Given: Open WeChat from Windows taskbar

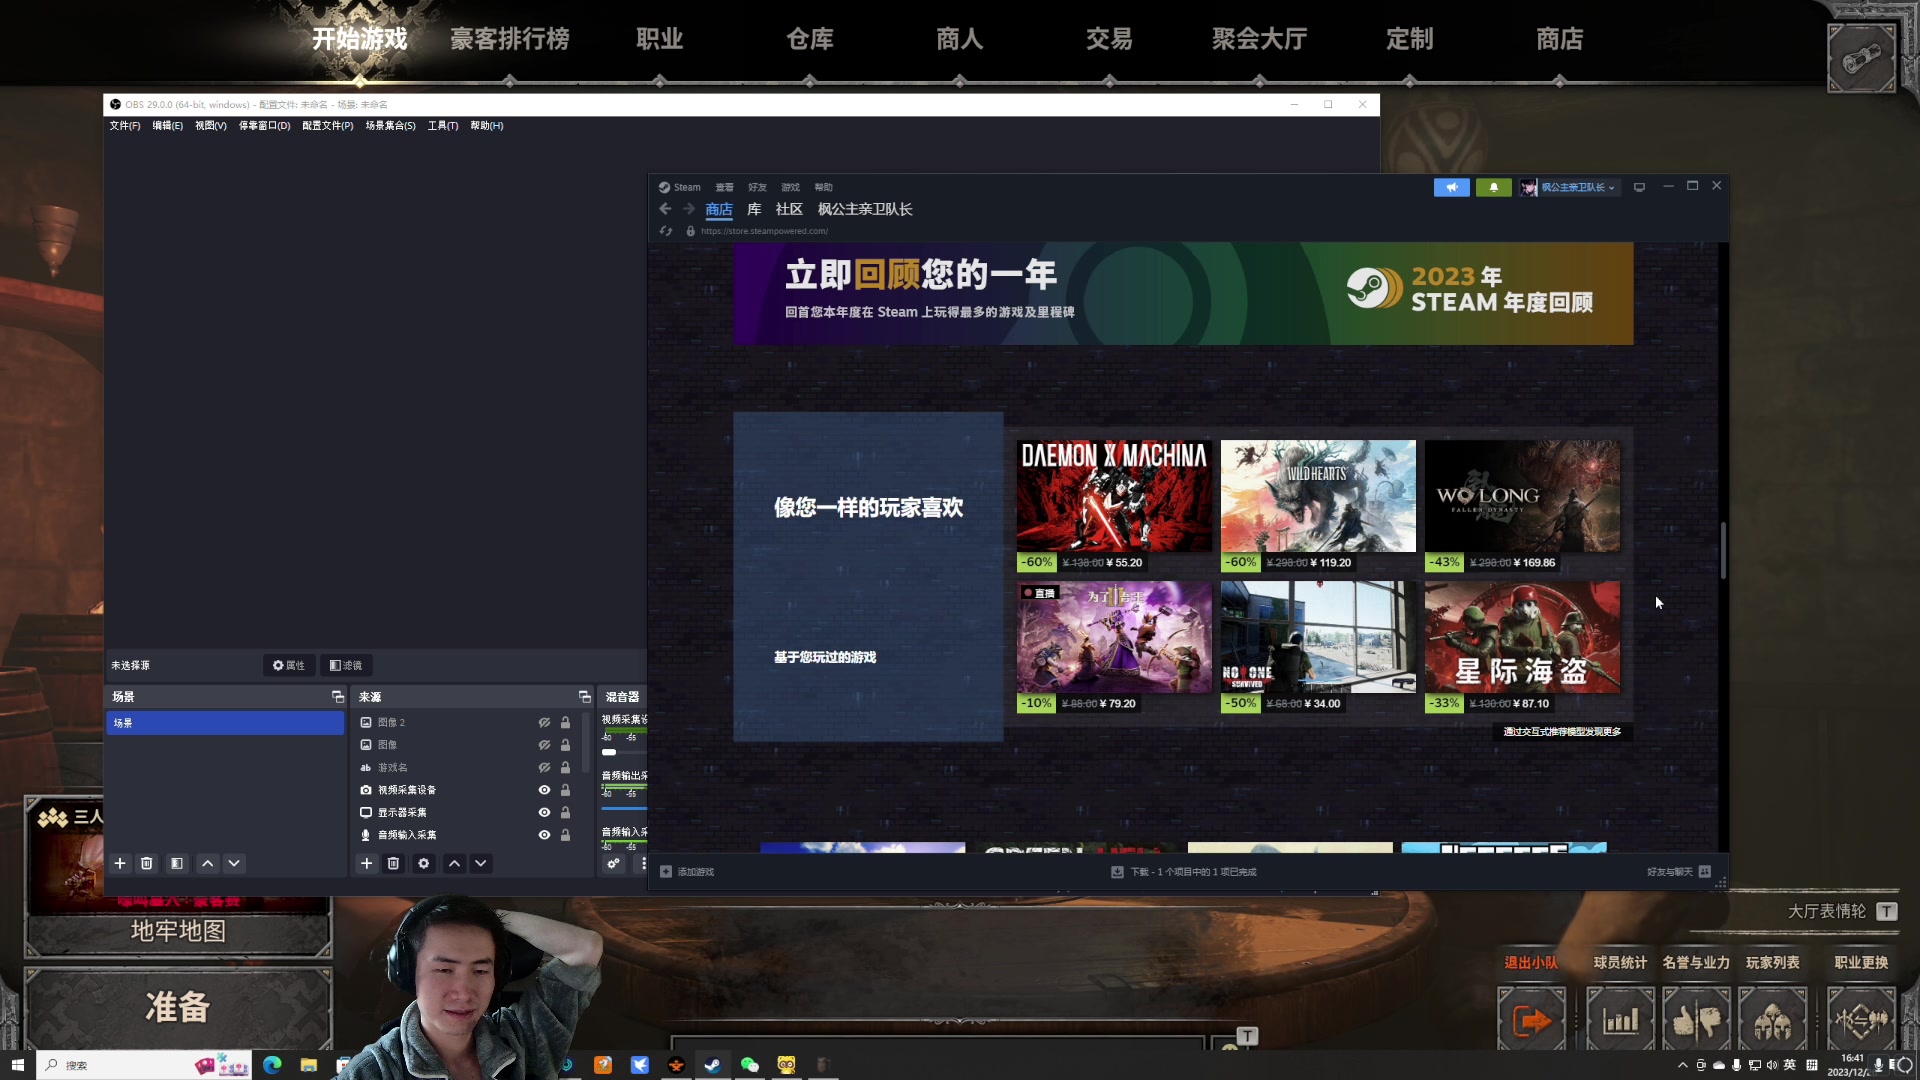Looking at the screenshot, I should pyautogui.click(x=749, y=1065).
